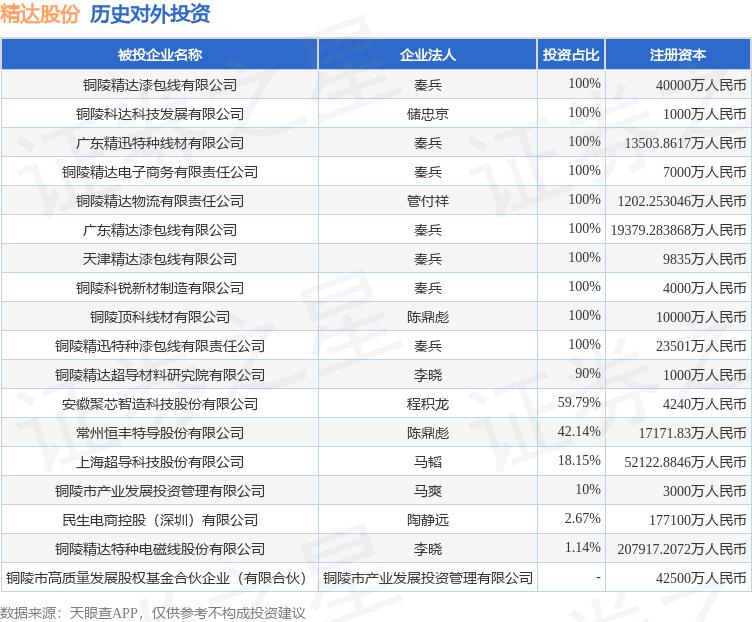Click 9835万人民币 registered capital
The height and width of the screenshot is (622, 752).
(x=705, y=259)
